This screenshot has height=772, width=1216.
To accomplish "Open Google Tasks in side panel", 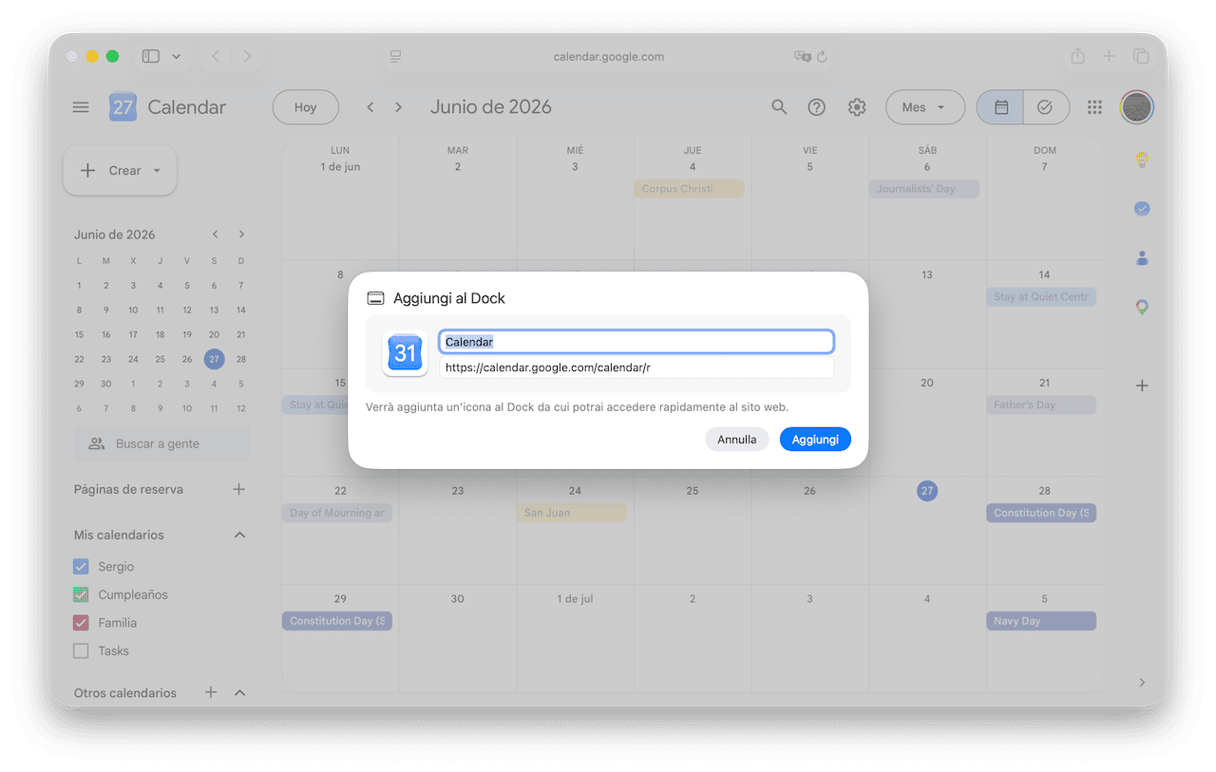I will (1142, 209).
